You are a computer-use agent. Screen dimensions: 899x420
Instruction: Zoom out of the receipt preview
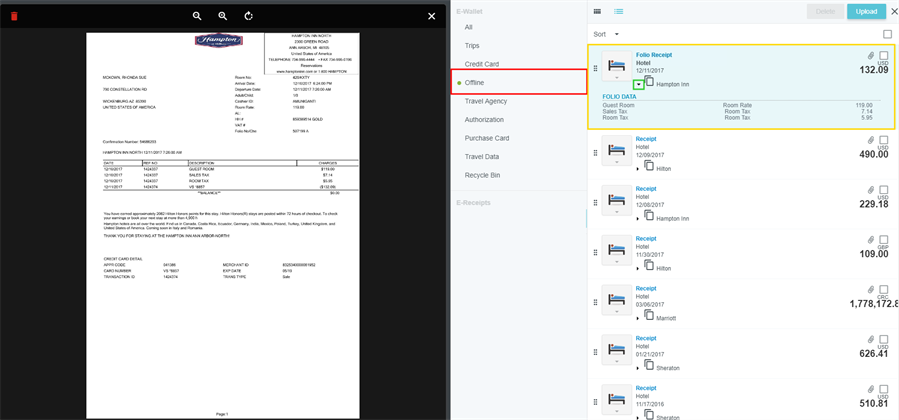[197, 16]
